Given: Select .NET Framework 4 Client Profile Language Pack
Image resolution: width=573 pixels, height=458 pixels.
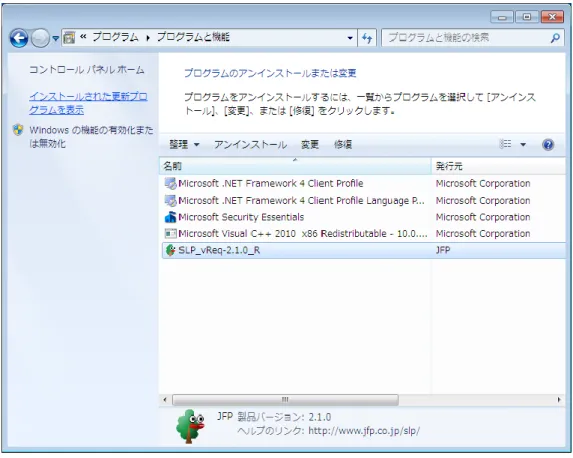Looking at the screenshot, I should (x=364, y=200).
